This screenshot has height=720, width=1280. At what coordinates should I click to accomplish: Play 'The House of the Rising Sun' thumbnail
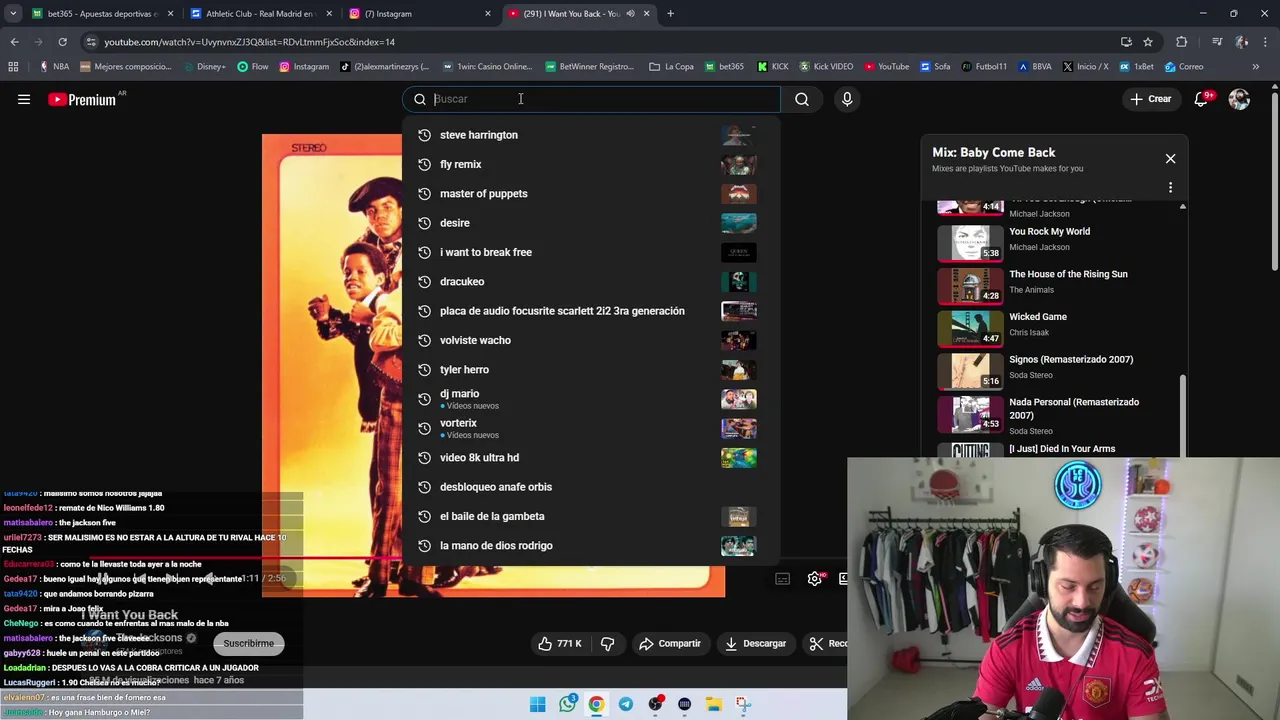tap(970, 286)
